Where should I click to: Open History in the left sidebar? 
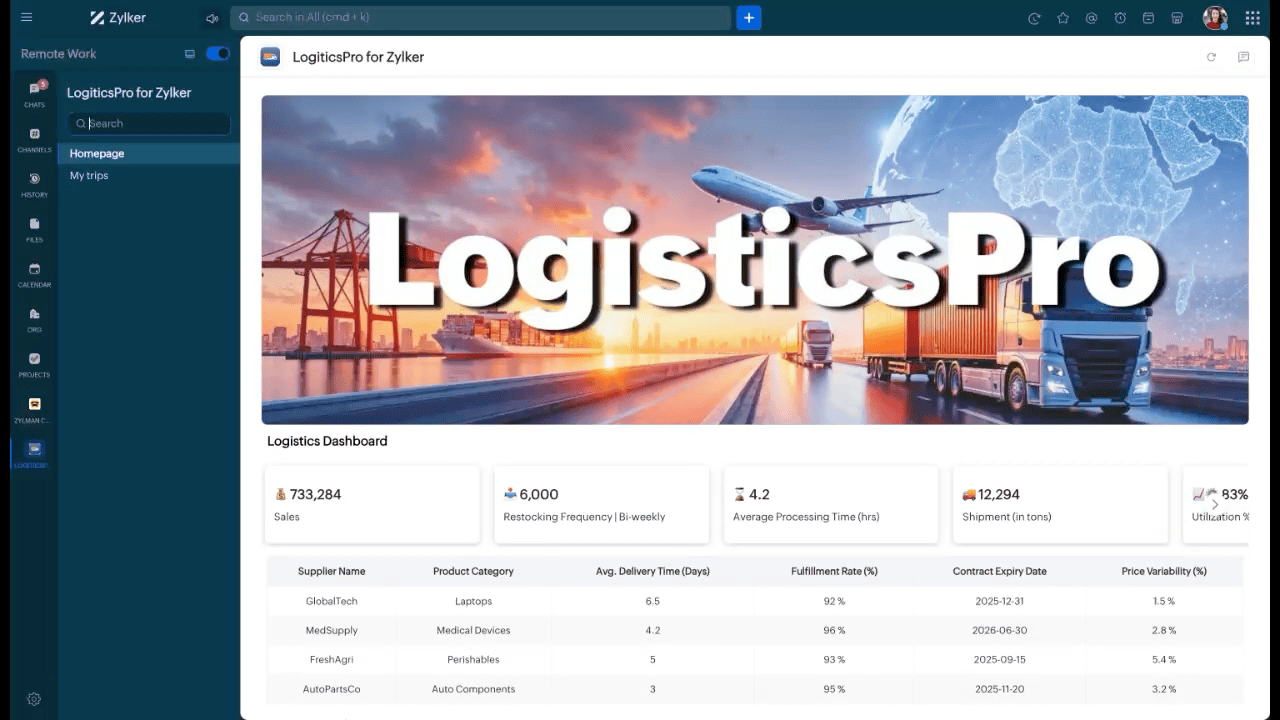tap(35, 184)
